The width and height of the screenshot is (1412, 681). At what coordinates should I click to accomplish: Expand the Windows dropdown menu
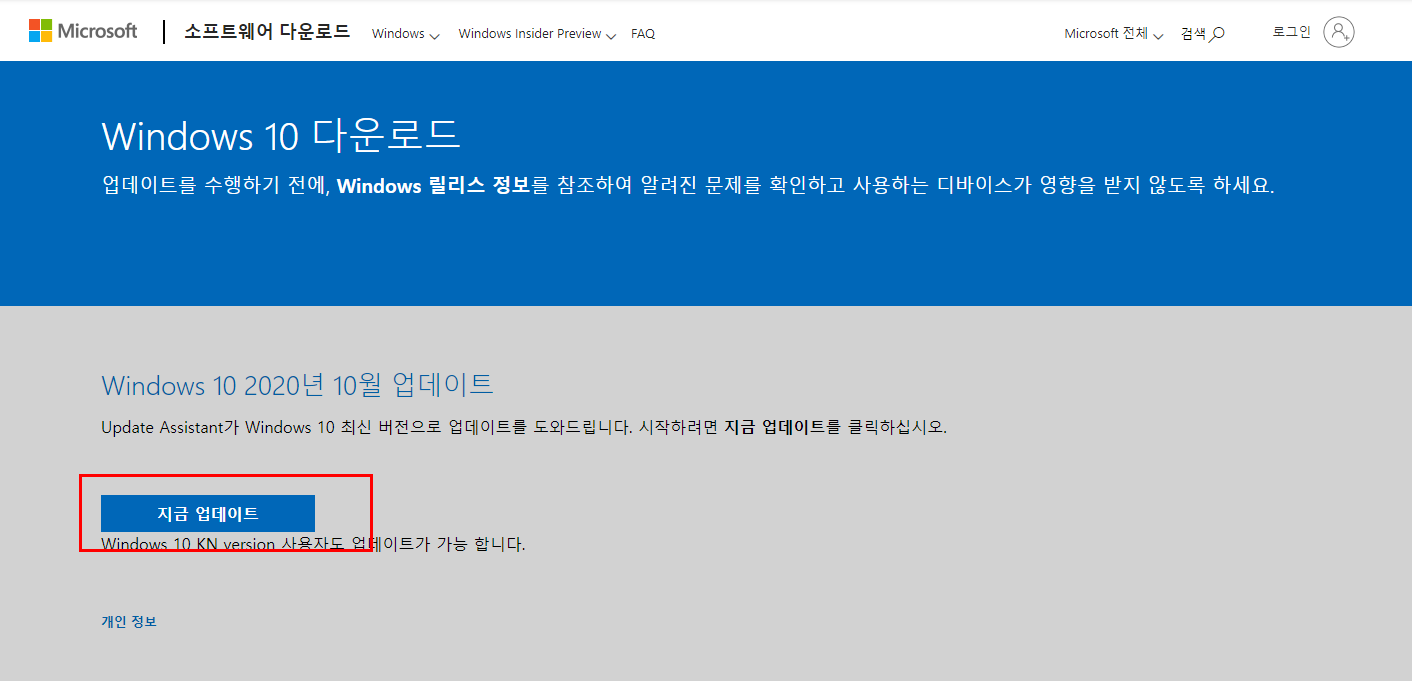(x=405, y=34)
